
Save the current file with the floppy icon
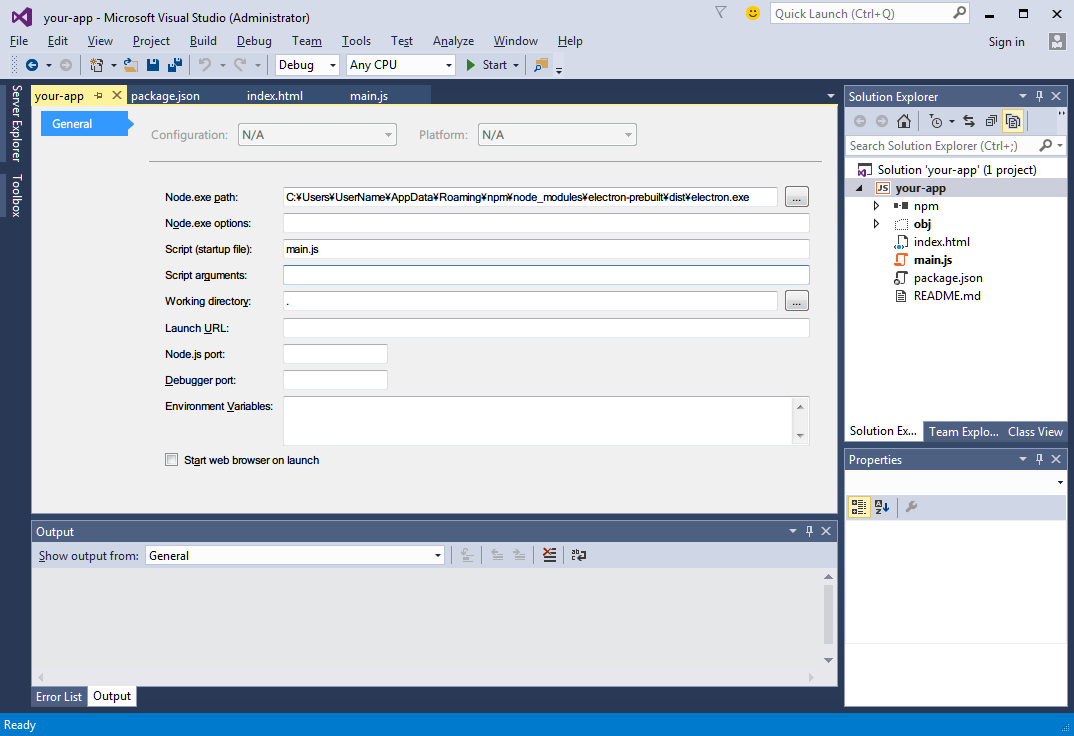pyautogui.click(x=153, y=65)
